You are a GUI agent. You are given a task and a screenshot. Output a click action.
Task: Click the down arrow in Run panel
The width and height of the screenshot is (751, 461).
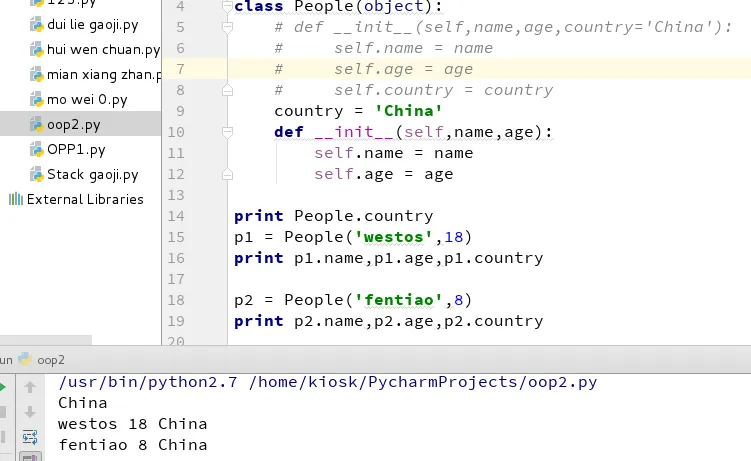(30, 412)
